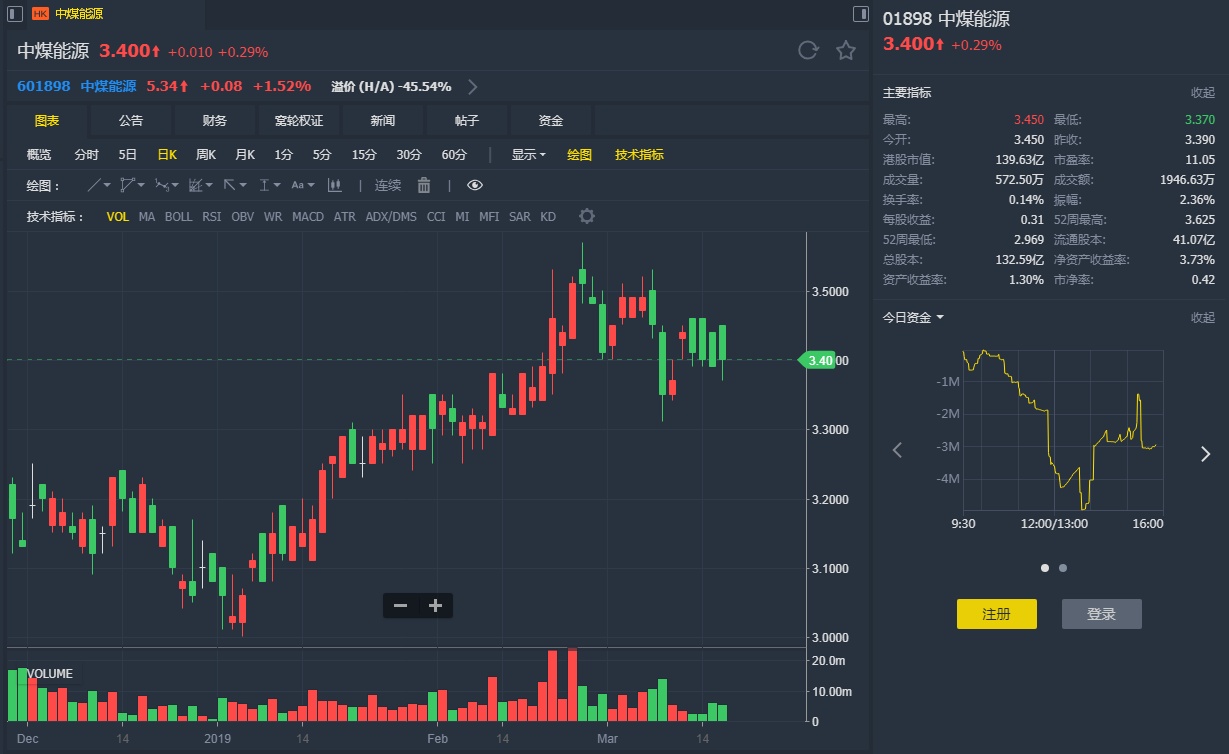1229x754 pixels.
Task: Select the 分时 view
Action: [x=87, y=155]
